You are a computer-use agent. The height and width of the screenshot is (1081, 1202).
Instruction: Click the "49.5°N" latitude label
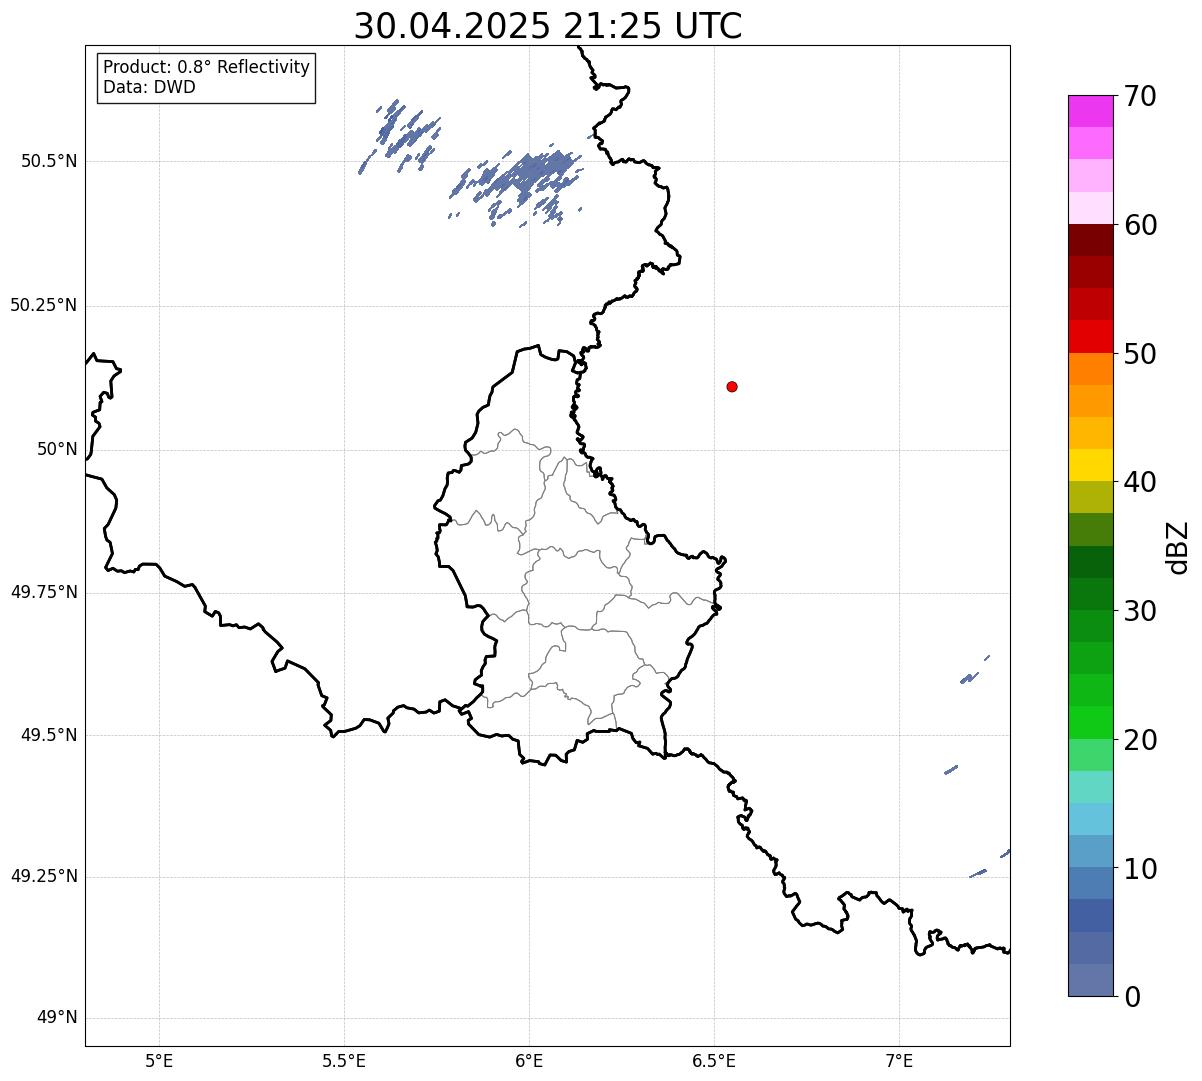(x=49, y=735)
